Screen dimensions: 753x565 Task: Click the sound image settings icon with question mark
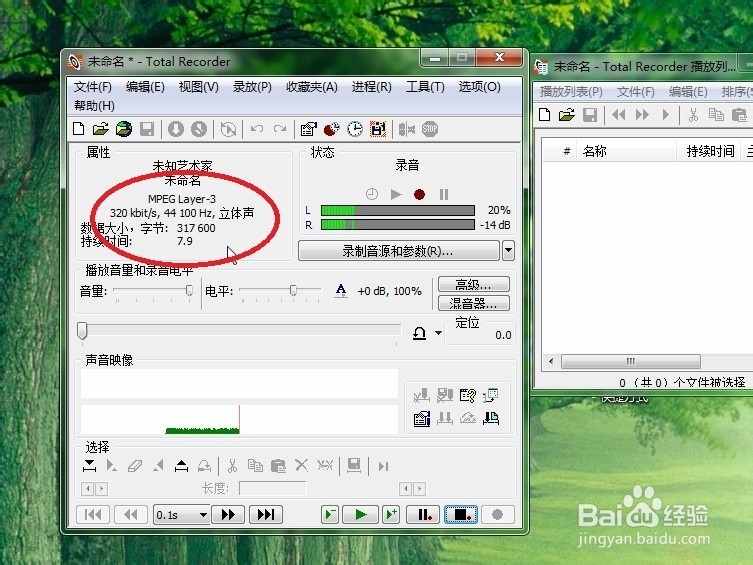click(467, 396)
